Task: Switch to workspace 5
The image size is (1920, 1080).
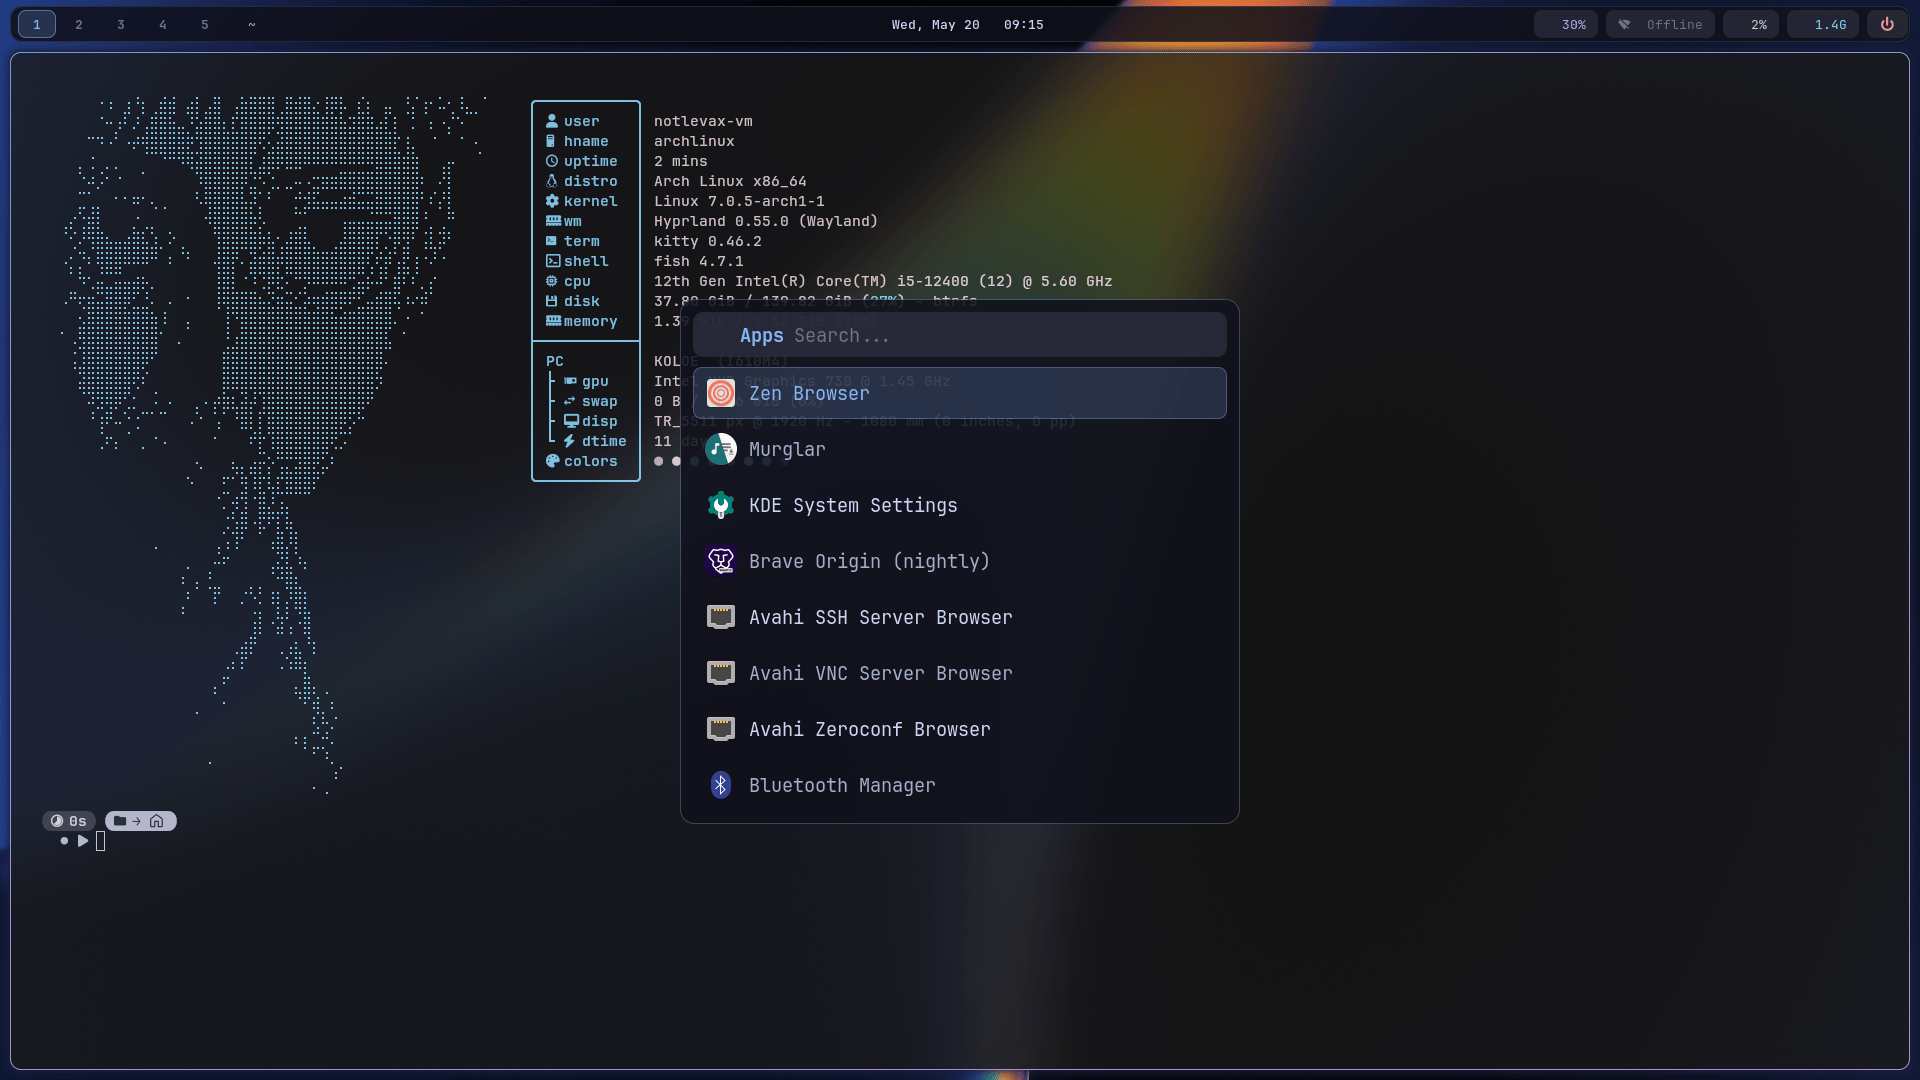Action: [205, 24]
